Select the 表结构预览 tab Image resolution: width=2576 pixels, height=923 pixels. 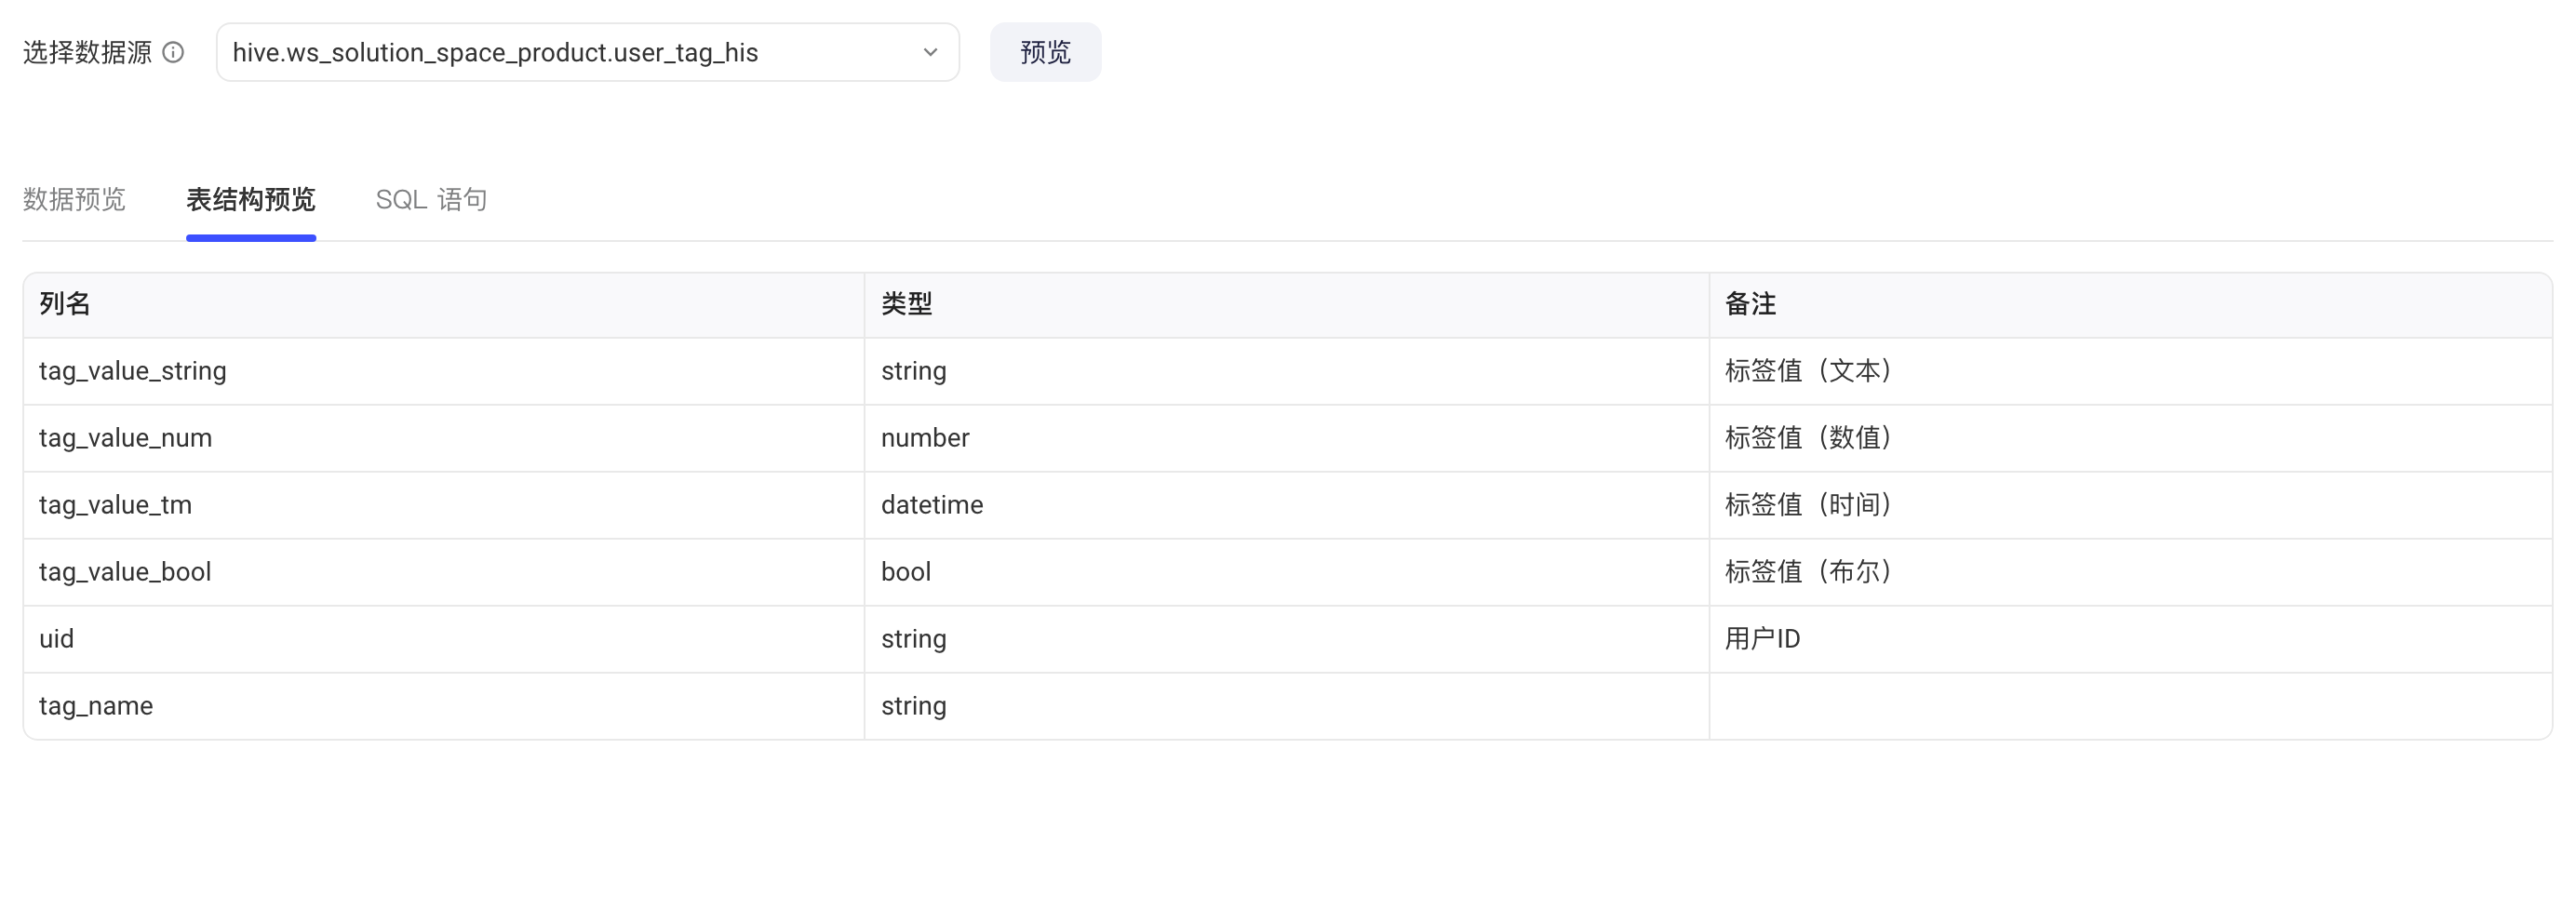pyautogui.click(x=251, y=199)
